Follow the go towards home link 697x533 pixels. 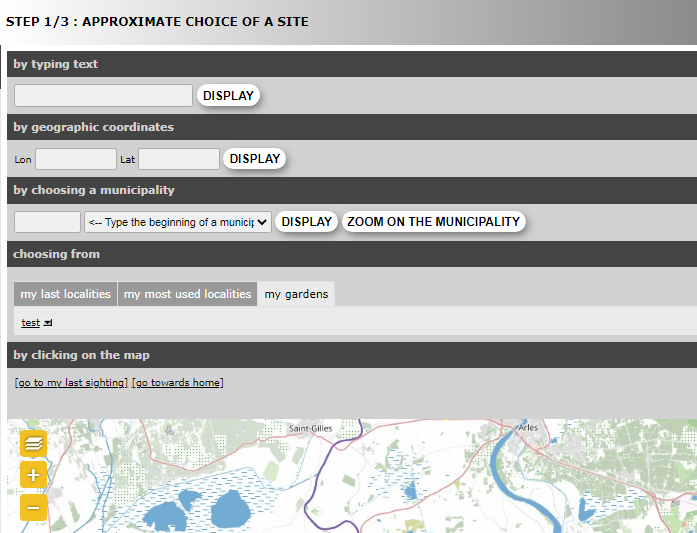point(178,383)
